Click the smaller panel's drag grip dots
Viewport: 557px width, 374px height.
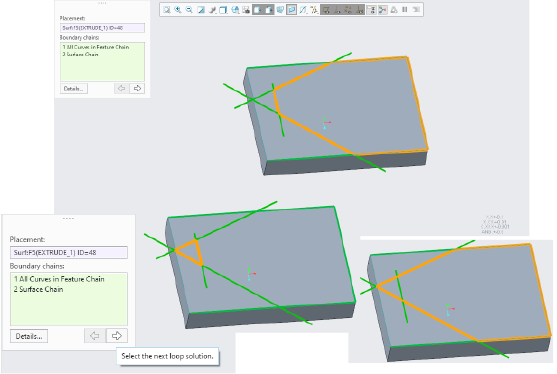102,3
